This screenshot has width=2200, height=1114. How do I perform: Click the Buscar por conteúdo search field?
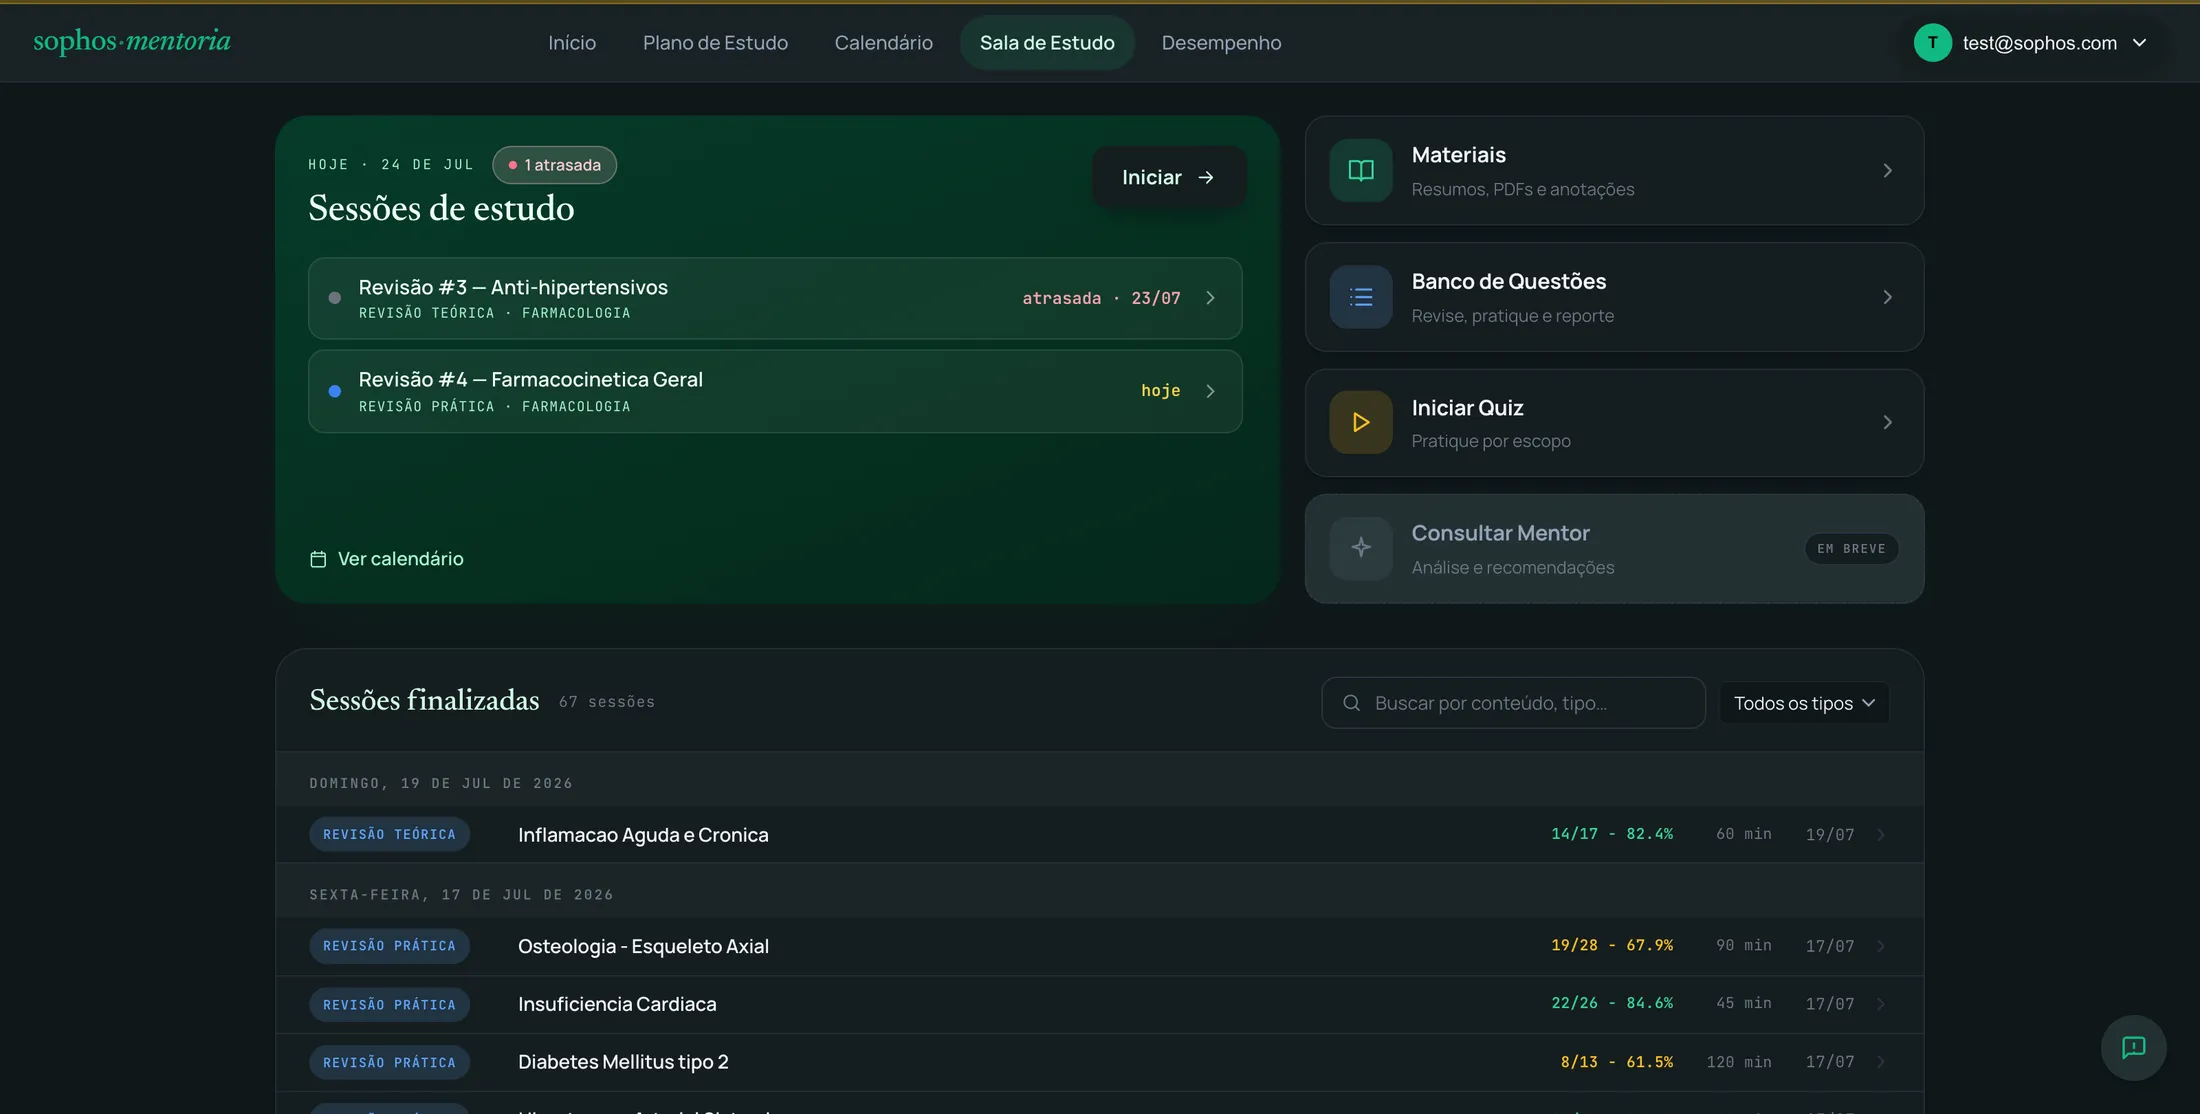tap(1513, 703)
